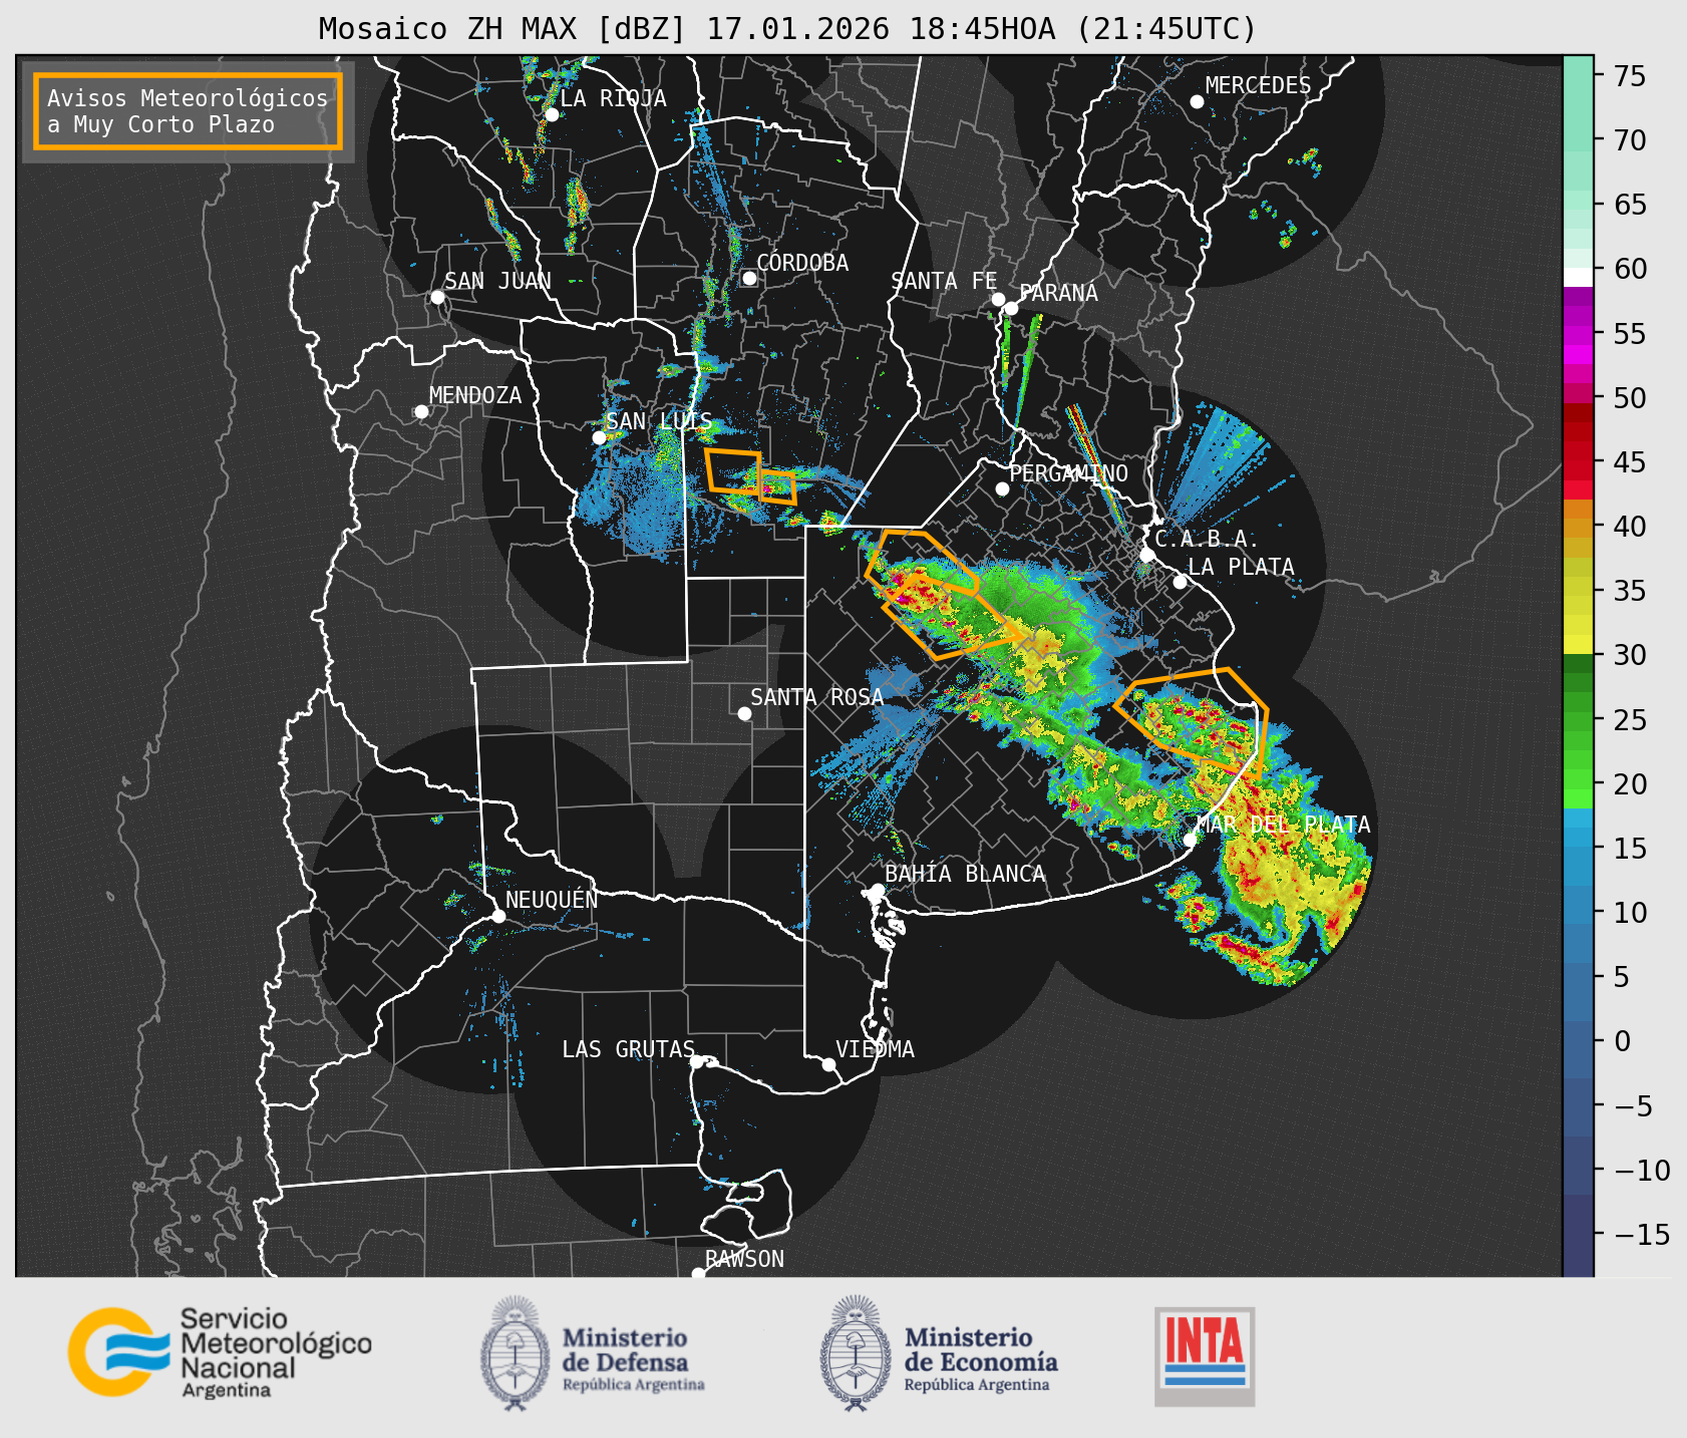Click the Neuquén city dot

pos(498,916)
